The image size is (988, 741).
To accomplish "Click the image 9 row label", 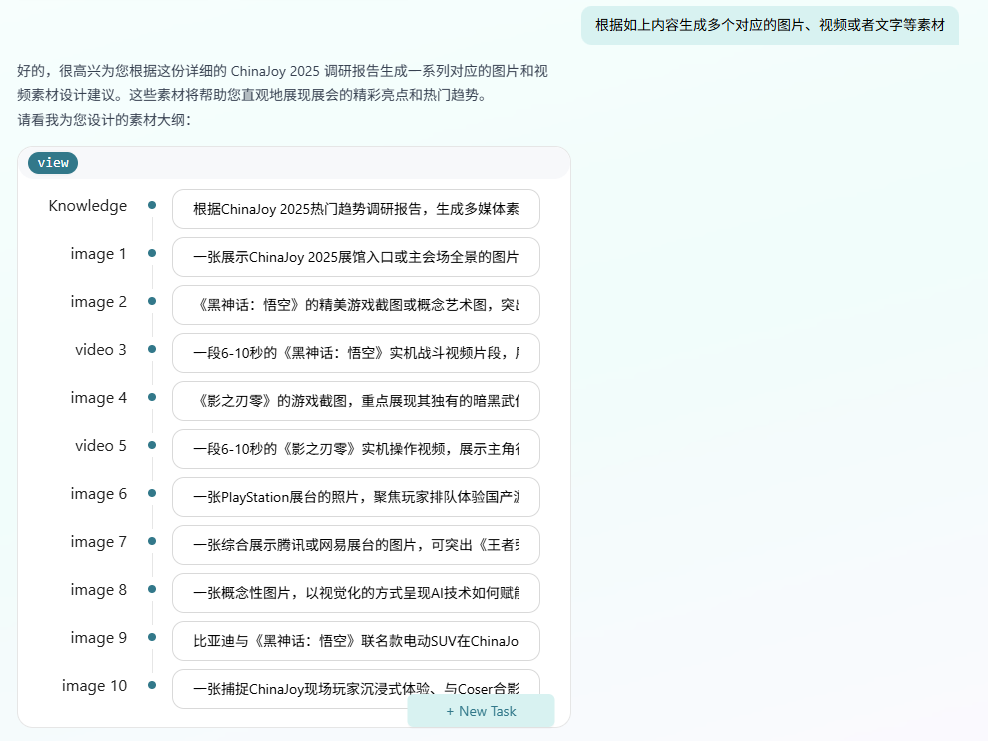I will tap(98, 638).
